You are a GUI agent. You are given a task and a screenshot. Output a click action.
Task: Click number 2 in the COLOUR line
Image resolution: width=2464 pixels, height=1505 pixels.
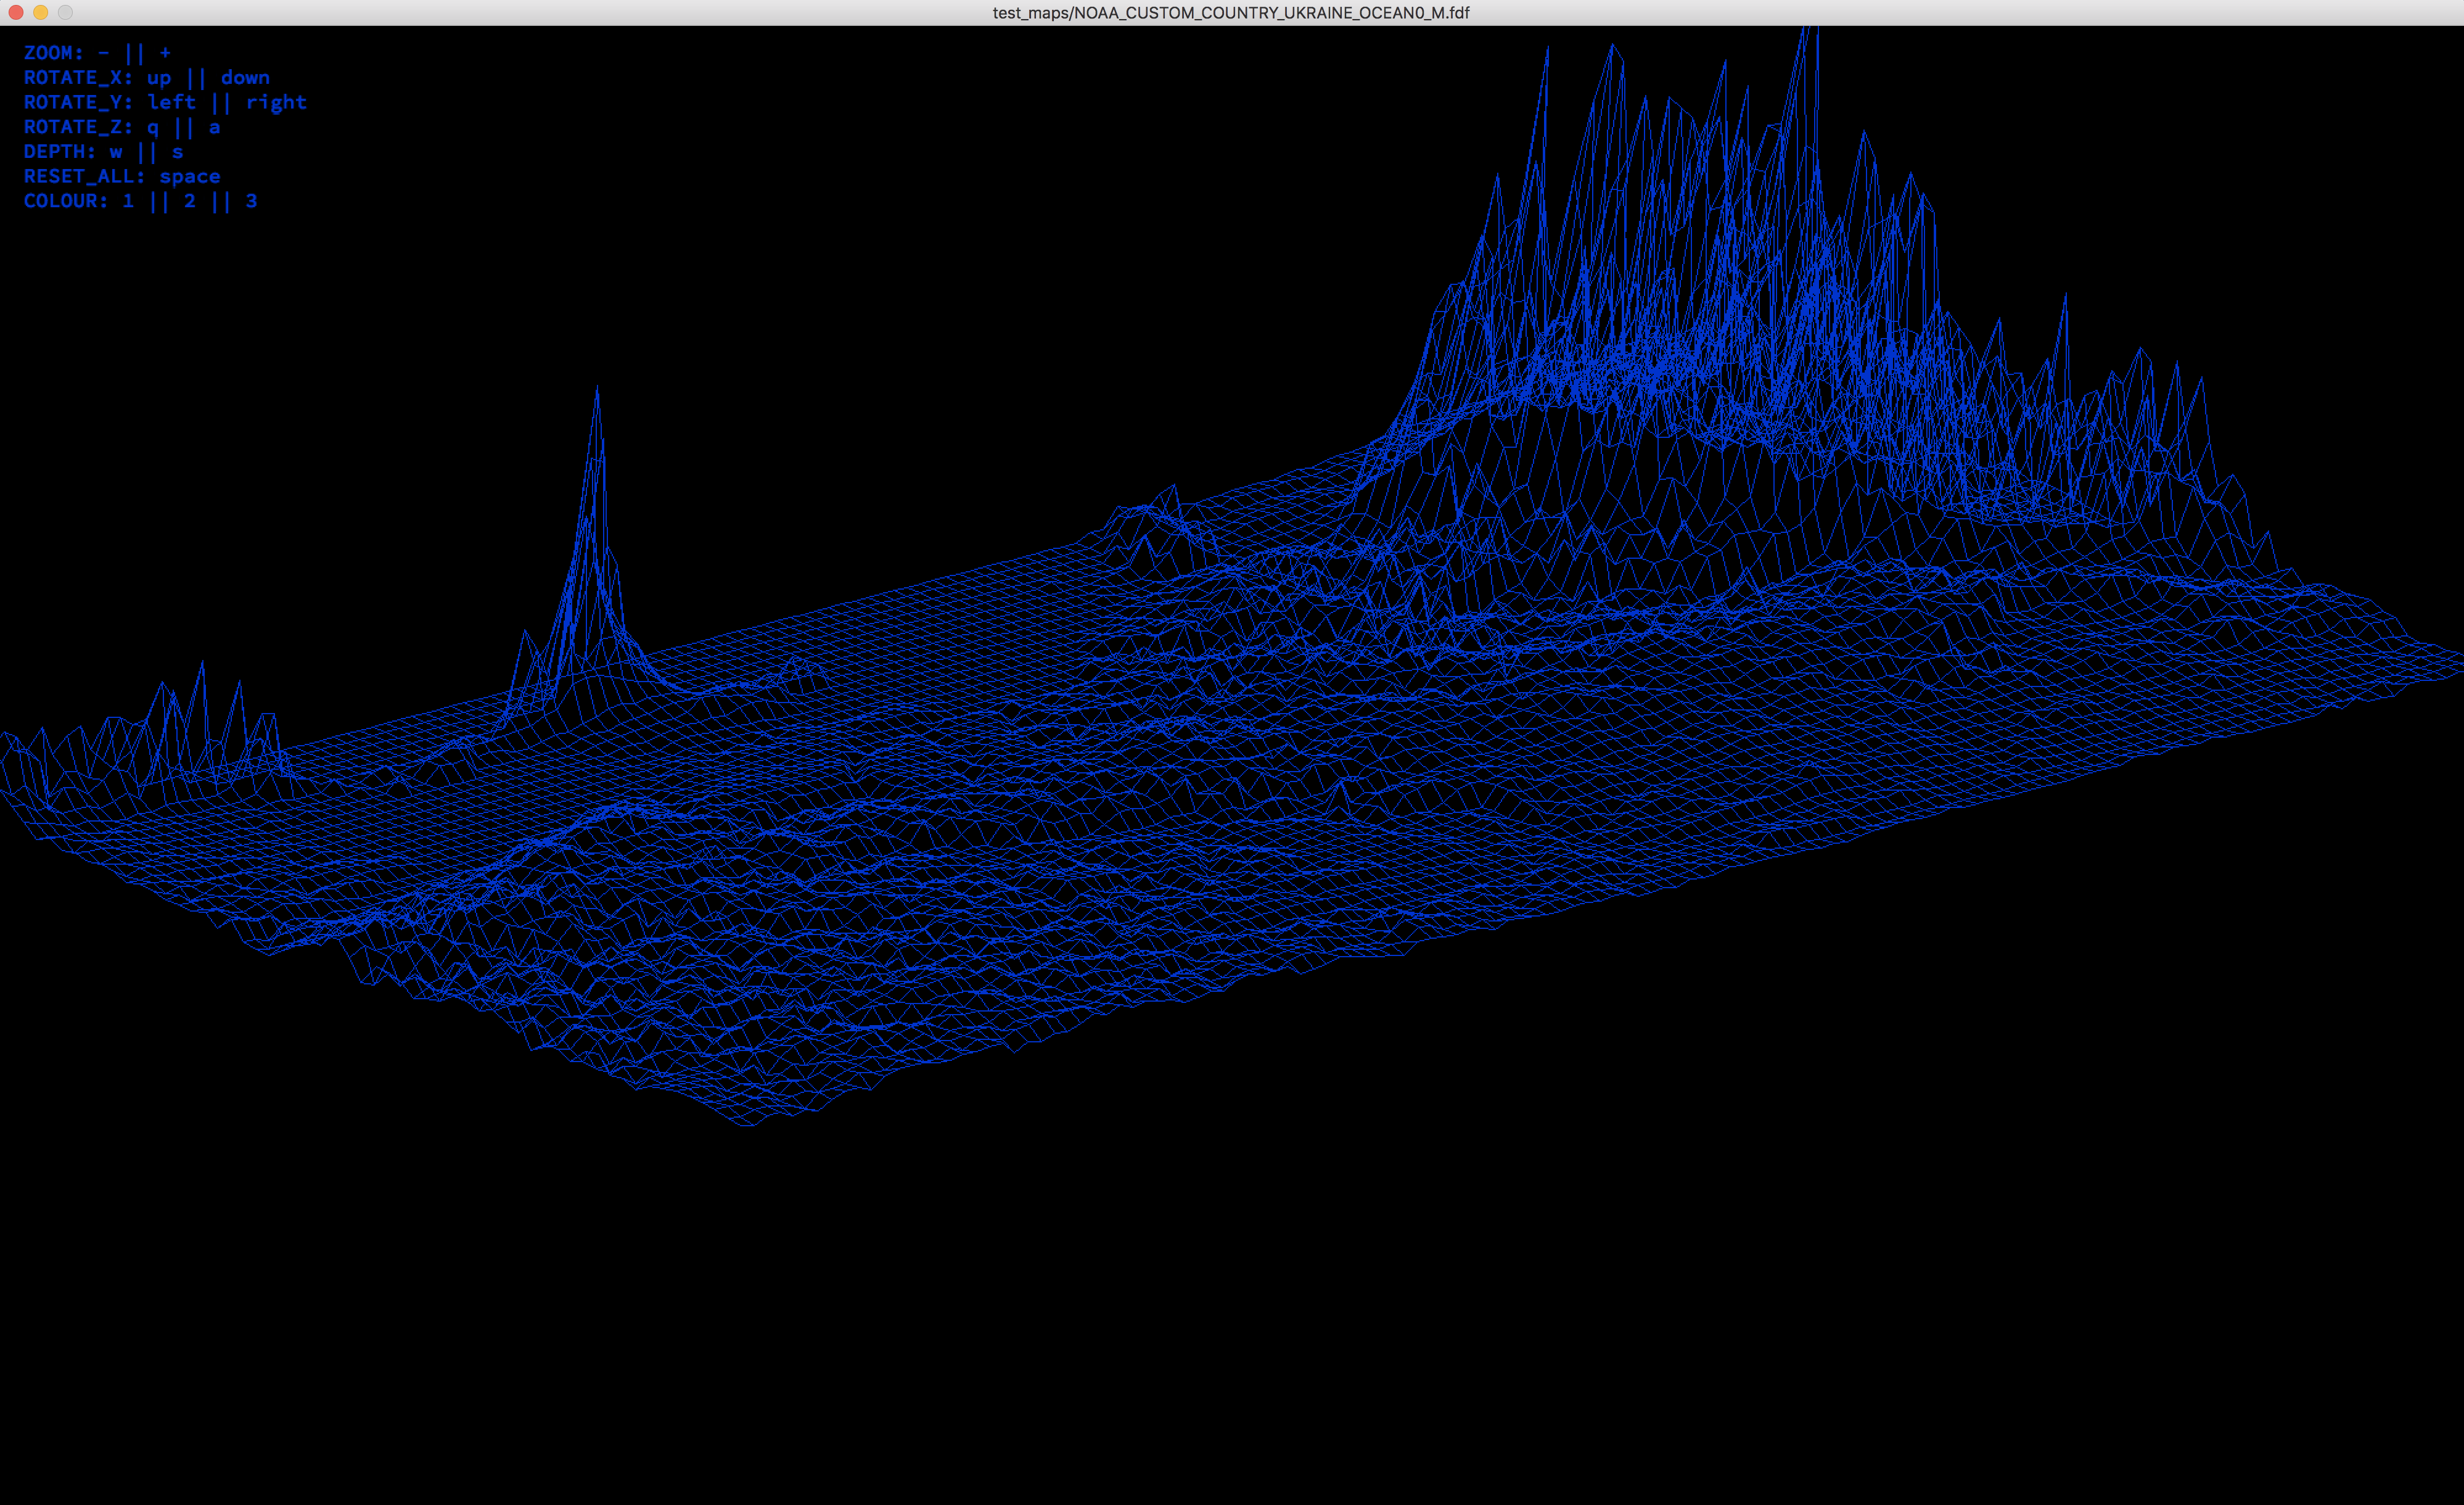[190, 201]
